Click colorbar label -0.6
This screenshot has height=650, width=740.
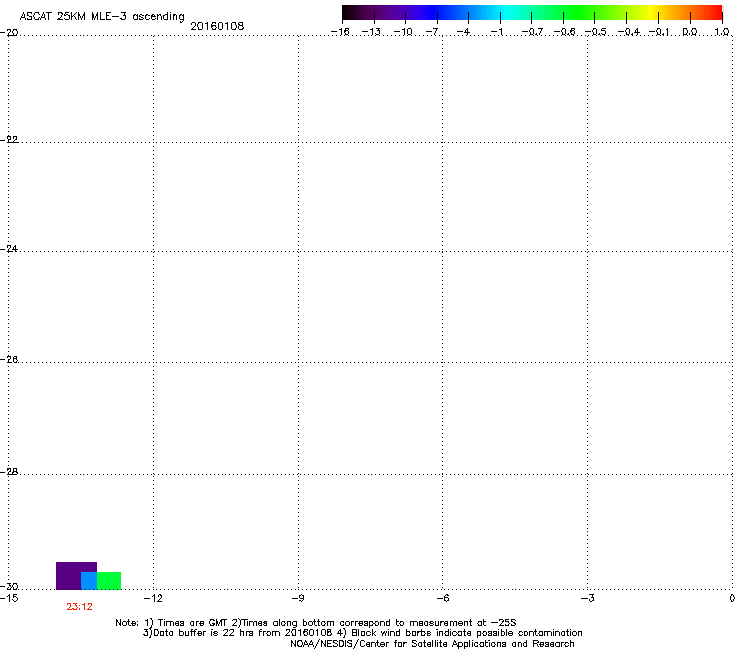pyautogui.click(x=564, y=32)
